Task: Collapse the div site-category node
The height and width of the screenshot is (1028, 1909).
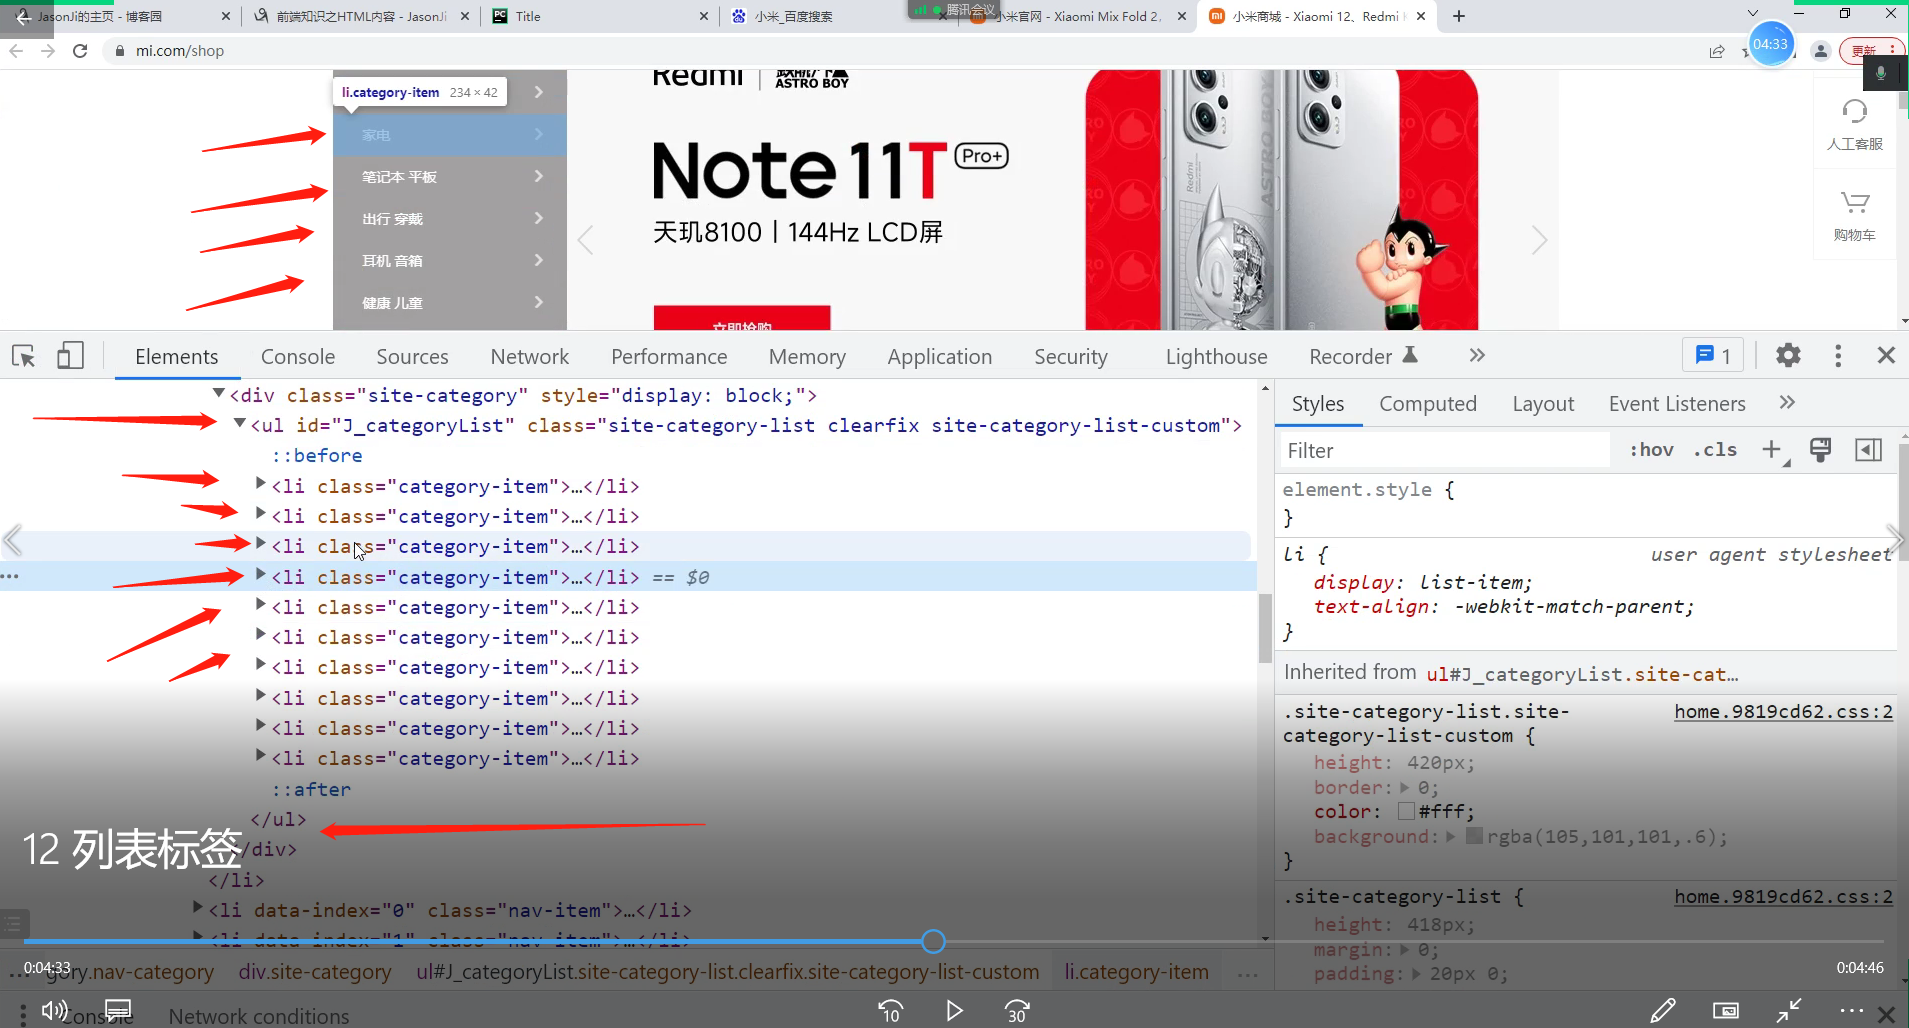Action: click(x=219, y=394)
